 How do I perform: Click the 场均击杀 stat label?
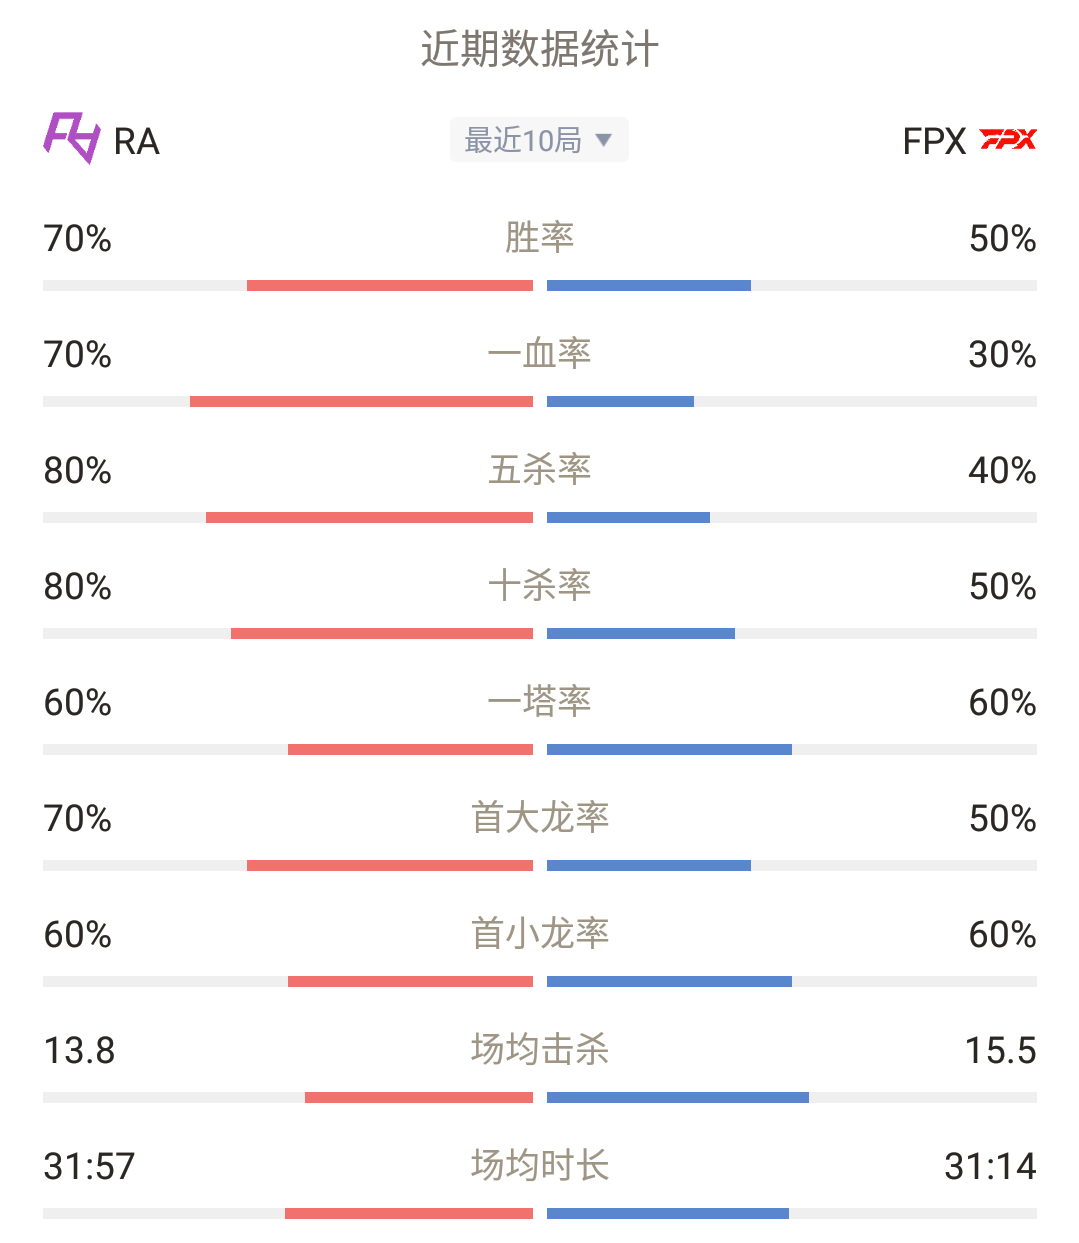540,1049
